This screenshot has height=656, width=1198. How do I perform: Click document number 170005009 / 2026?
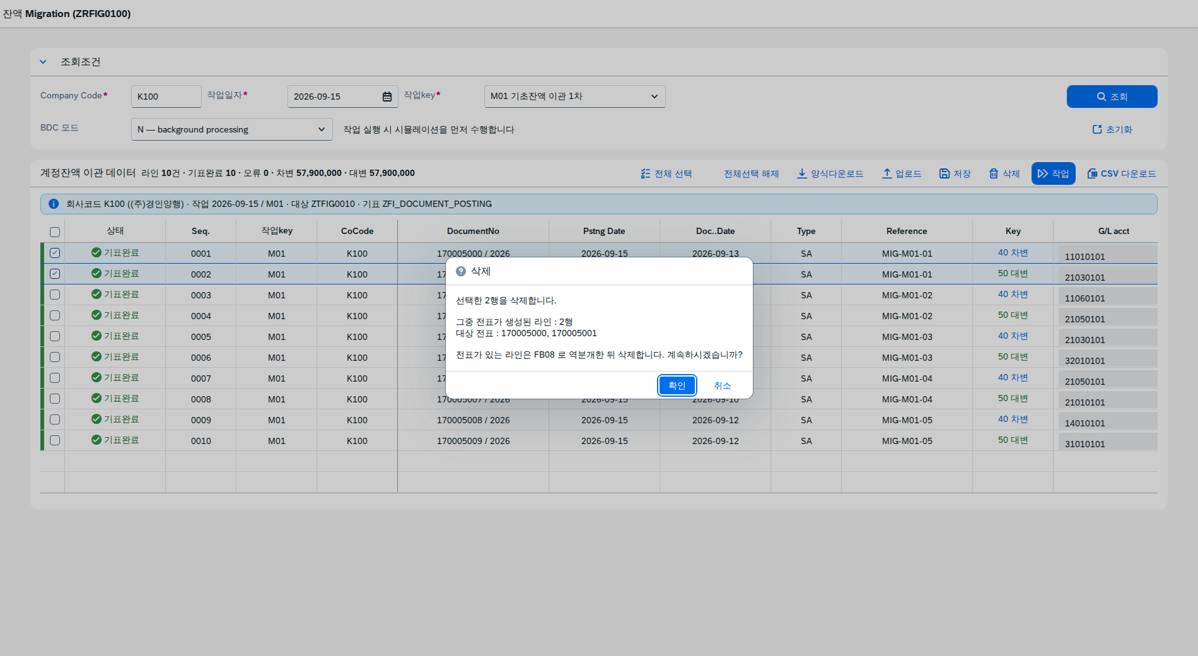473,441
